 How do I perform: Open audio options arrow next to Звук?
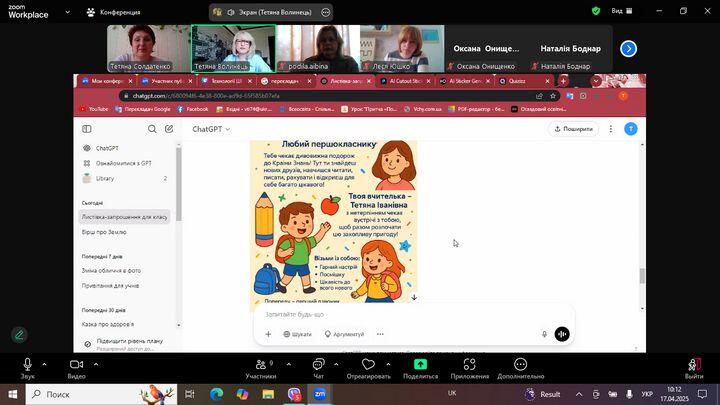coord(45,365)
